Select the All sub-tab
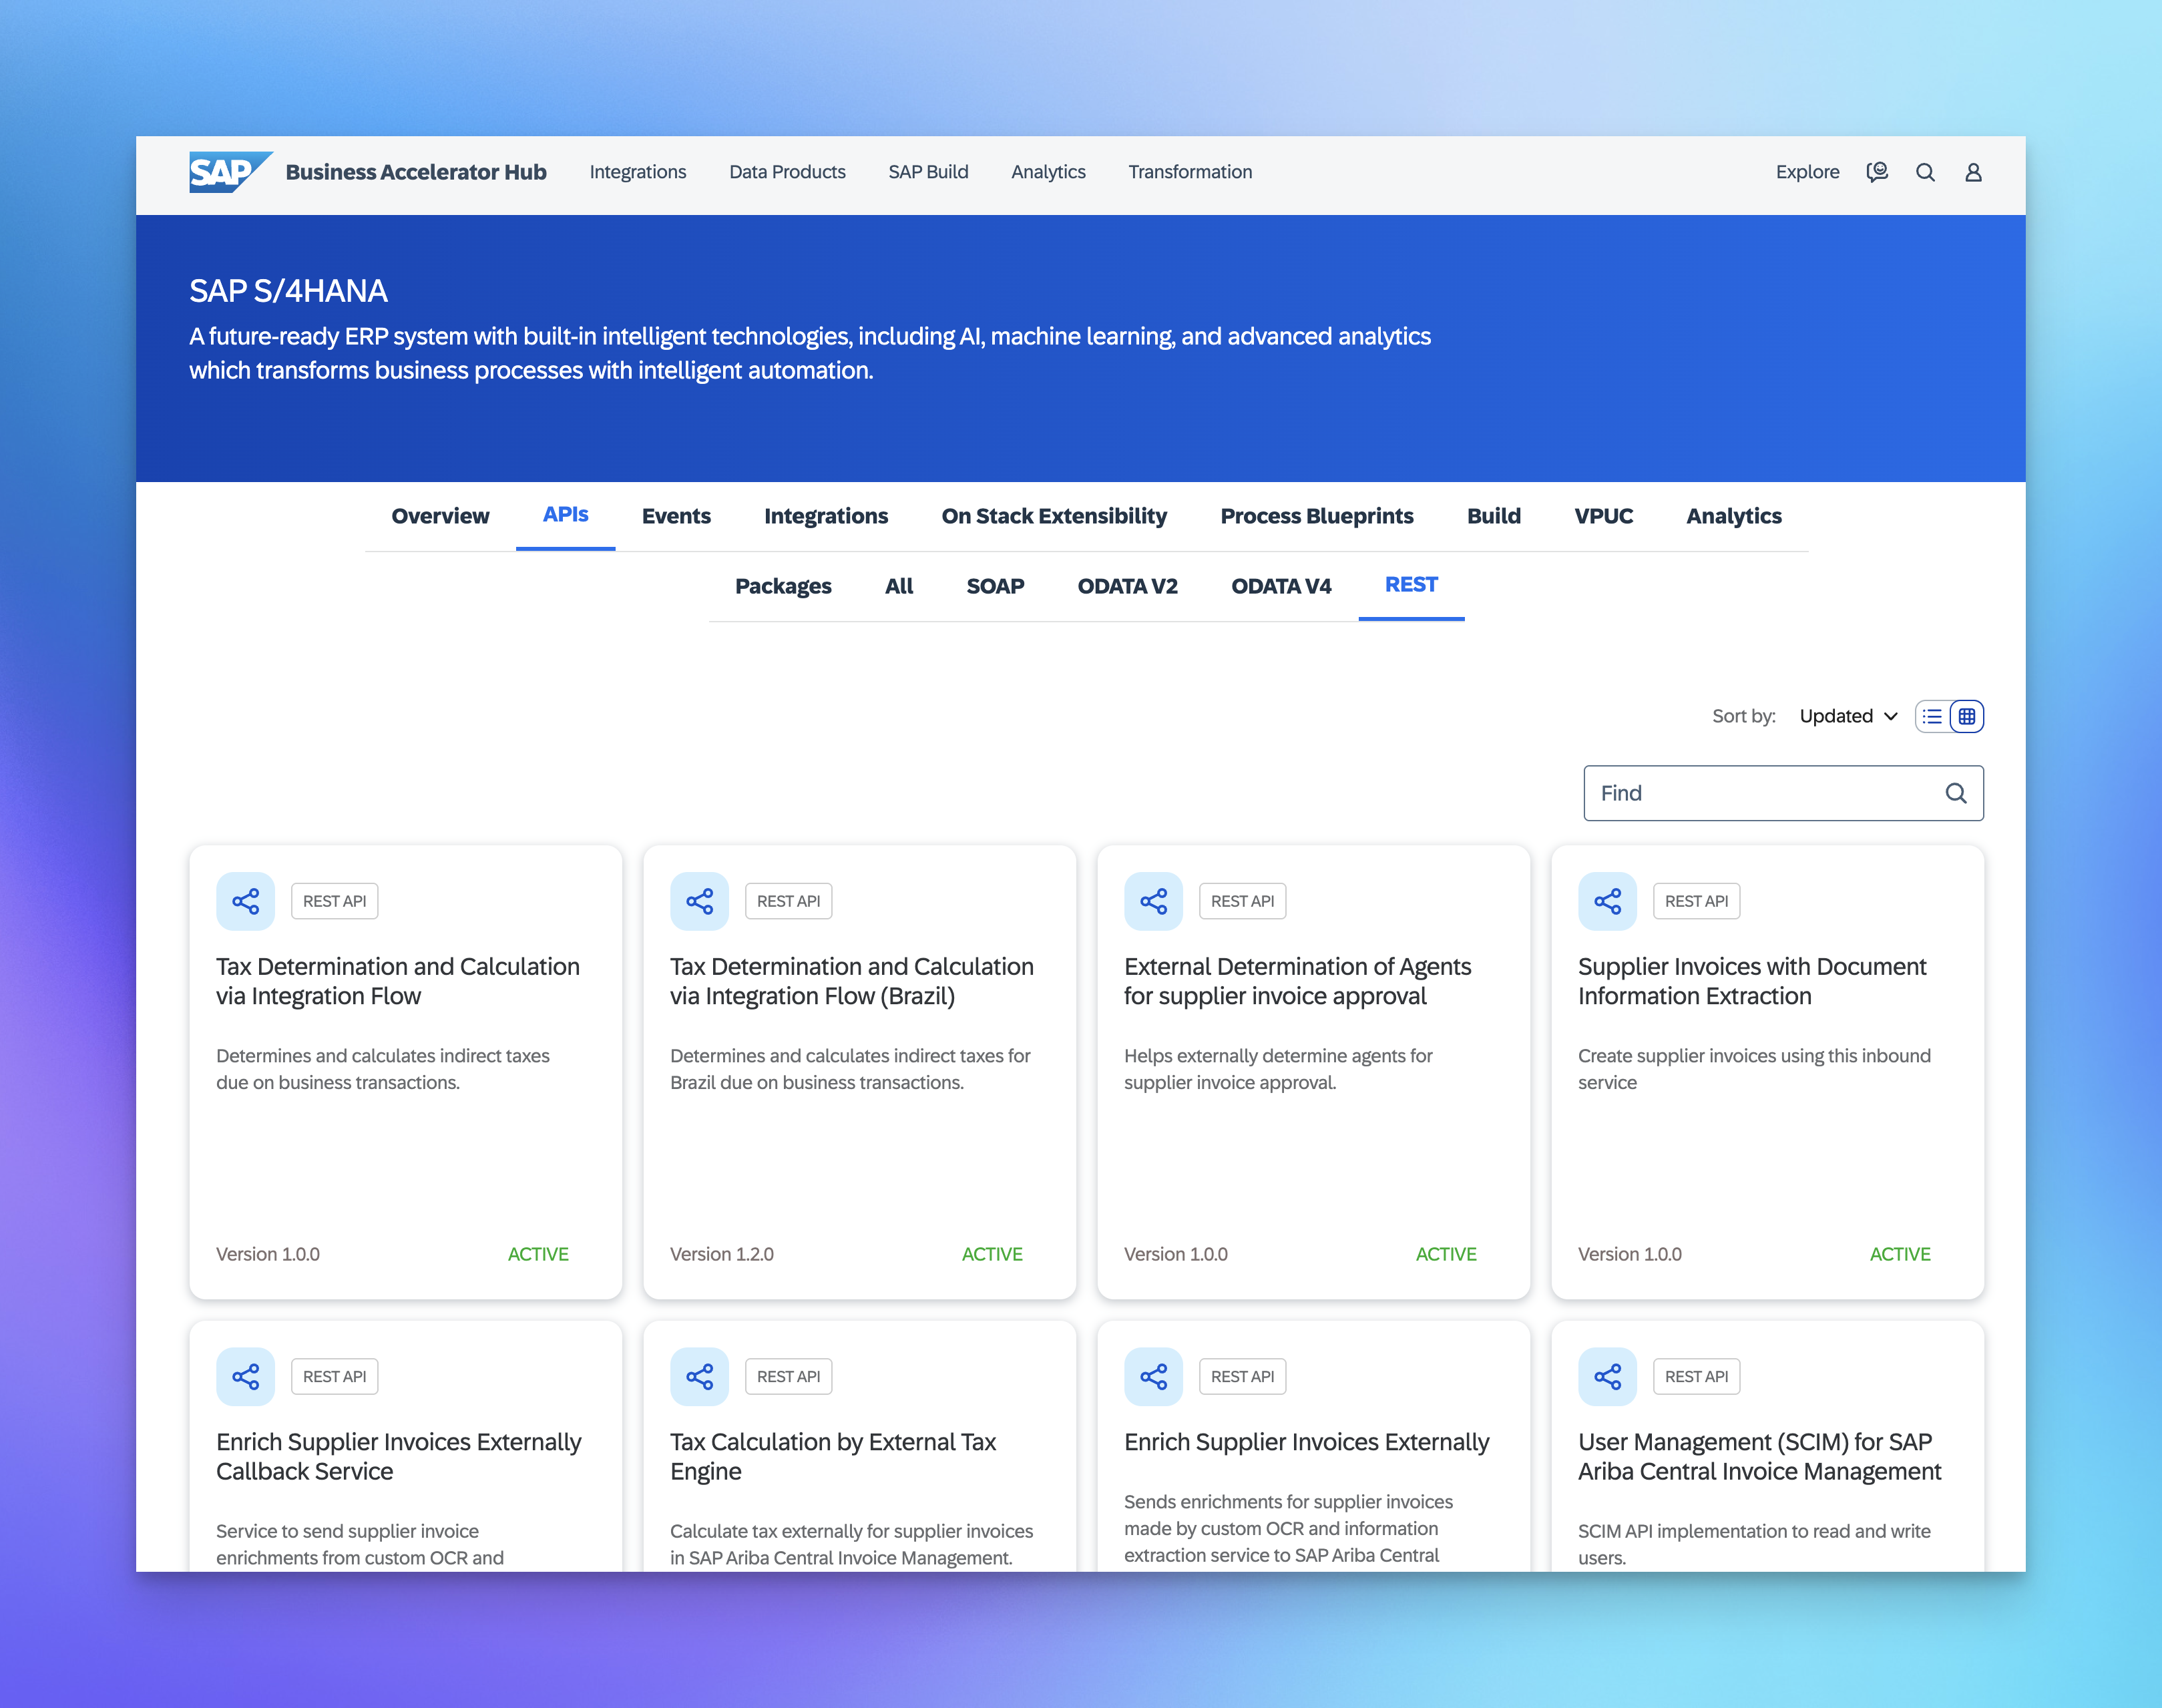This screenshot has width=2162, height=1708. [x=899, y=586]
